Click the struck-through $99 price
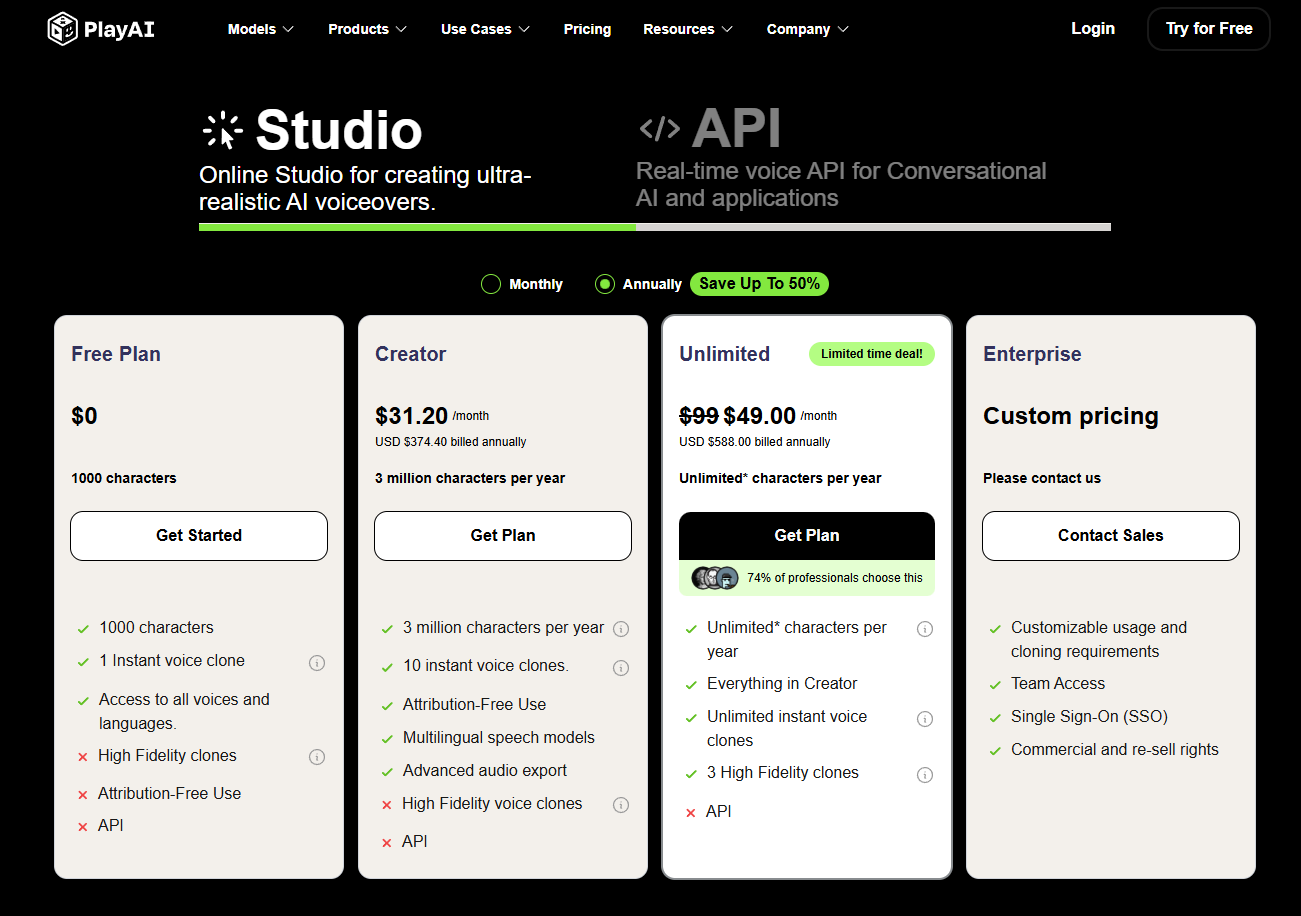The image size is (1301, 916). [699, 416]
